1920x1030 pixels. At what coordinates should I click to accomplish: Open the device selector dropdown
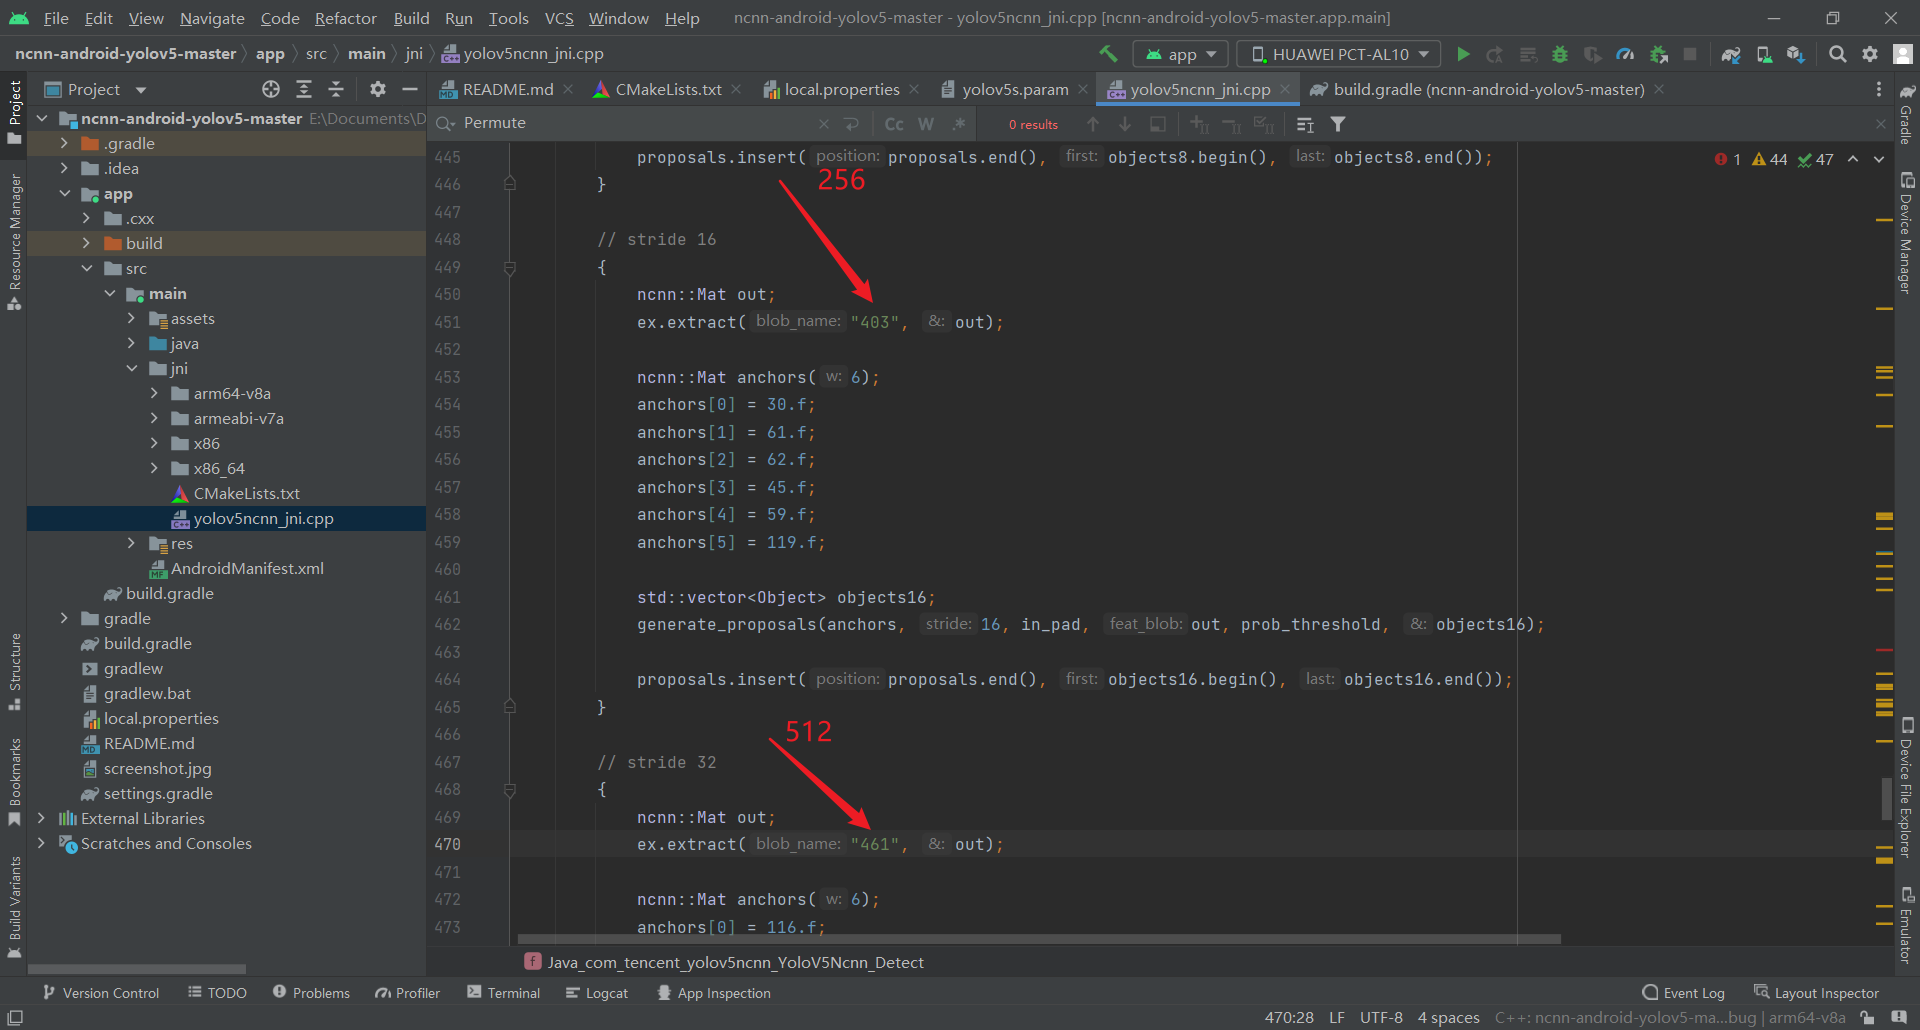[x=1337, y=53]
